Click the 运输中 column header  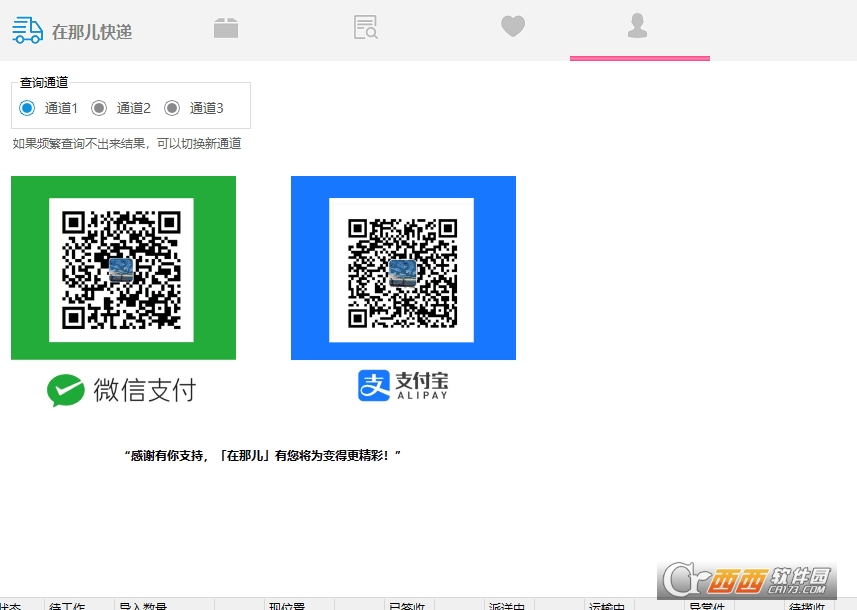(607, 606)
